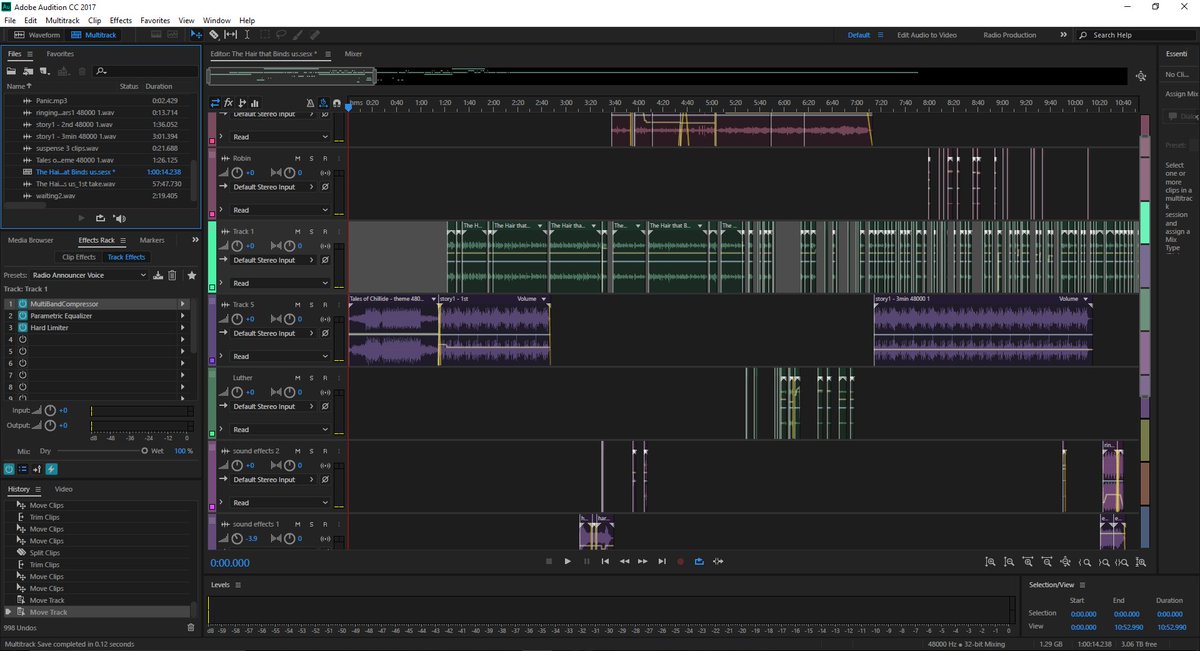The height and width of the screenshot is (651, 1200).
Task: Open Hard Limiter slot arrow menu
Action: point(182,328)
